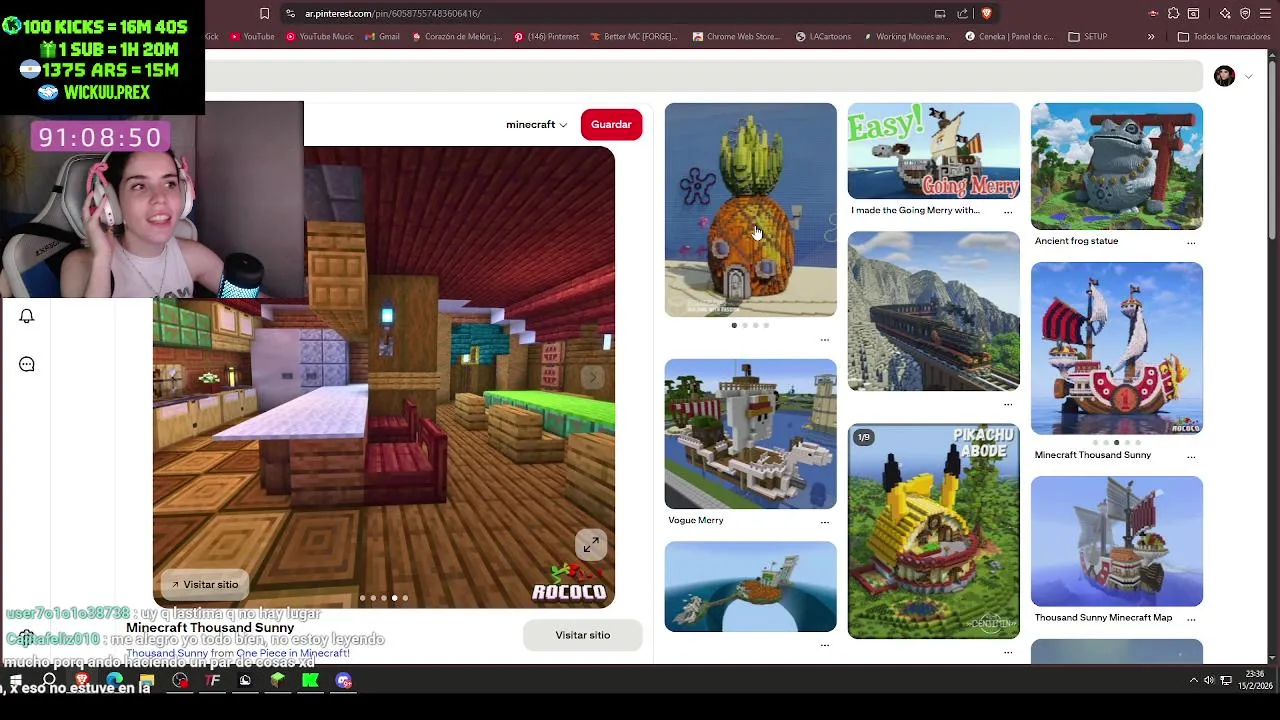Open the Minecraft Thousand Sunny red ship thumbnail

(x=1117, y=348)
